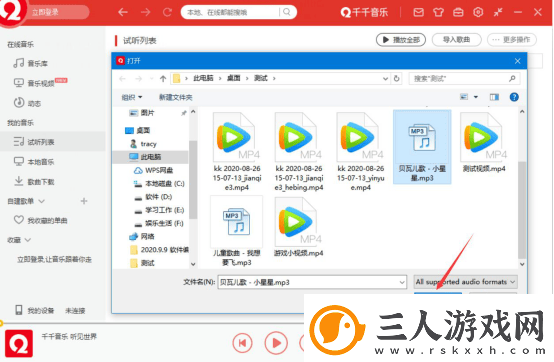Click the 搜索"测试" search field
The image size is (554, 362).
464,78
